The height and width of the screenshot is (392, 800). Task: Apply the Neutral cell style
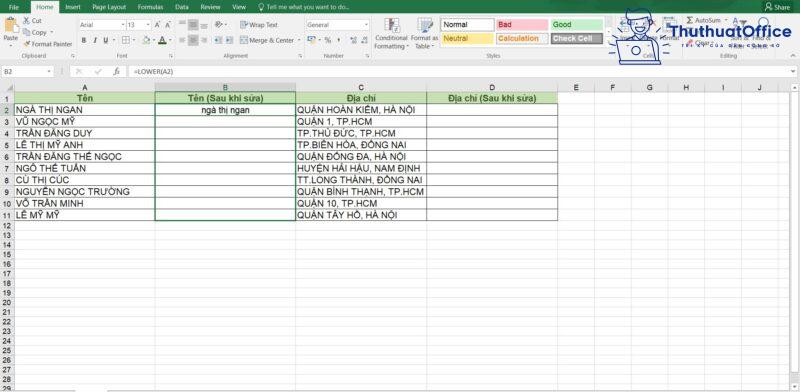click(x=467, y=39)
